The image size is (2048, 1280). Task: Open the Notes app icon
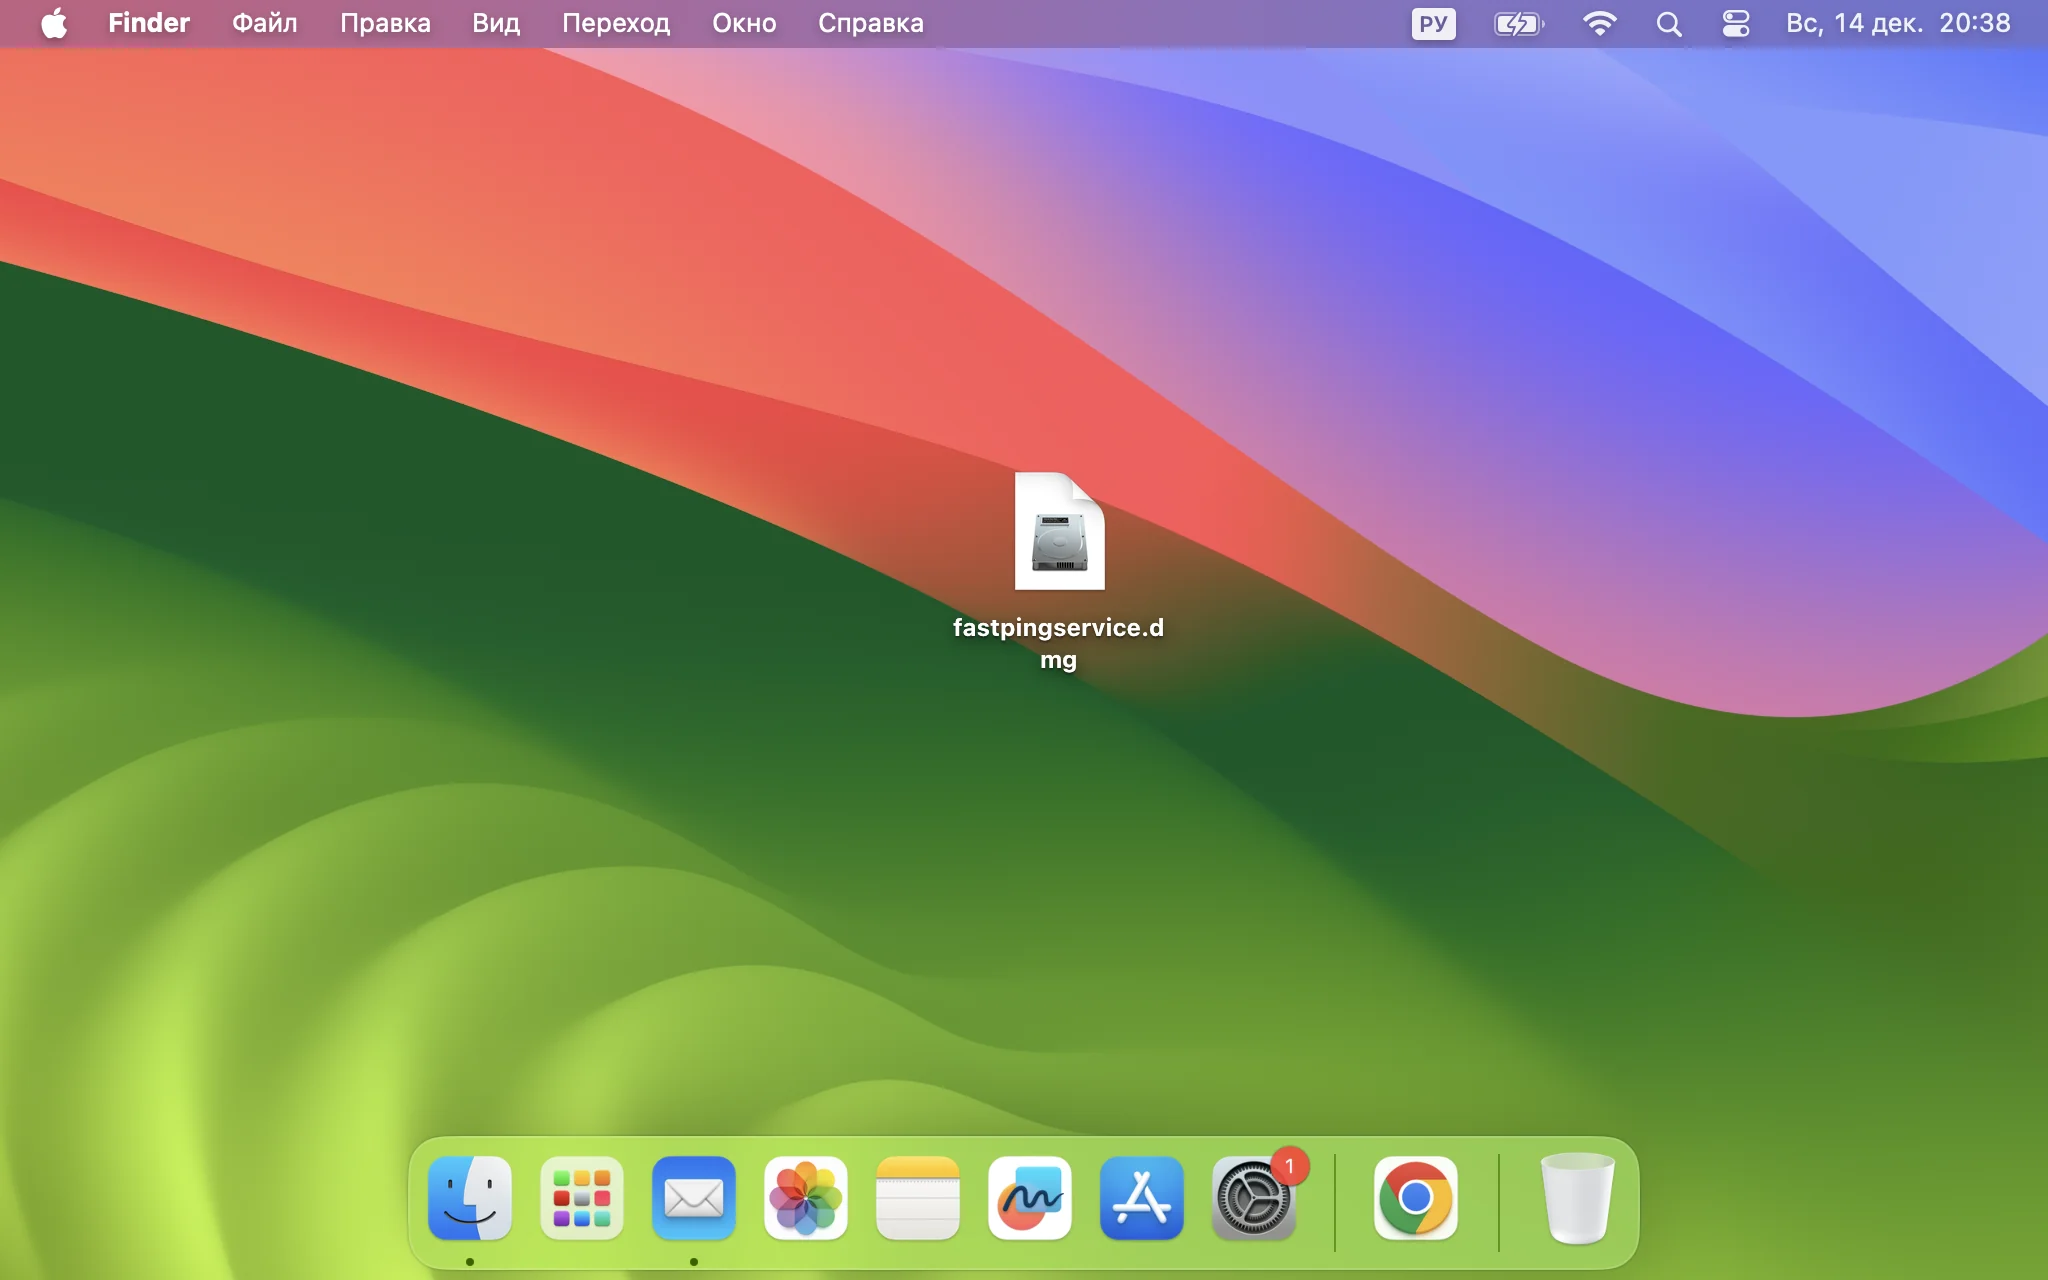pos(918,1198)
